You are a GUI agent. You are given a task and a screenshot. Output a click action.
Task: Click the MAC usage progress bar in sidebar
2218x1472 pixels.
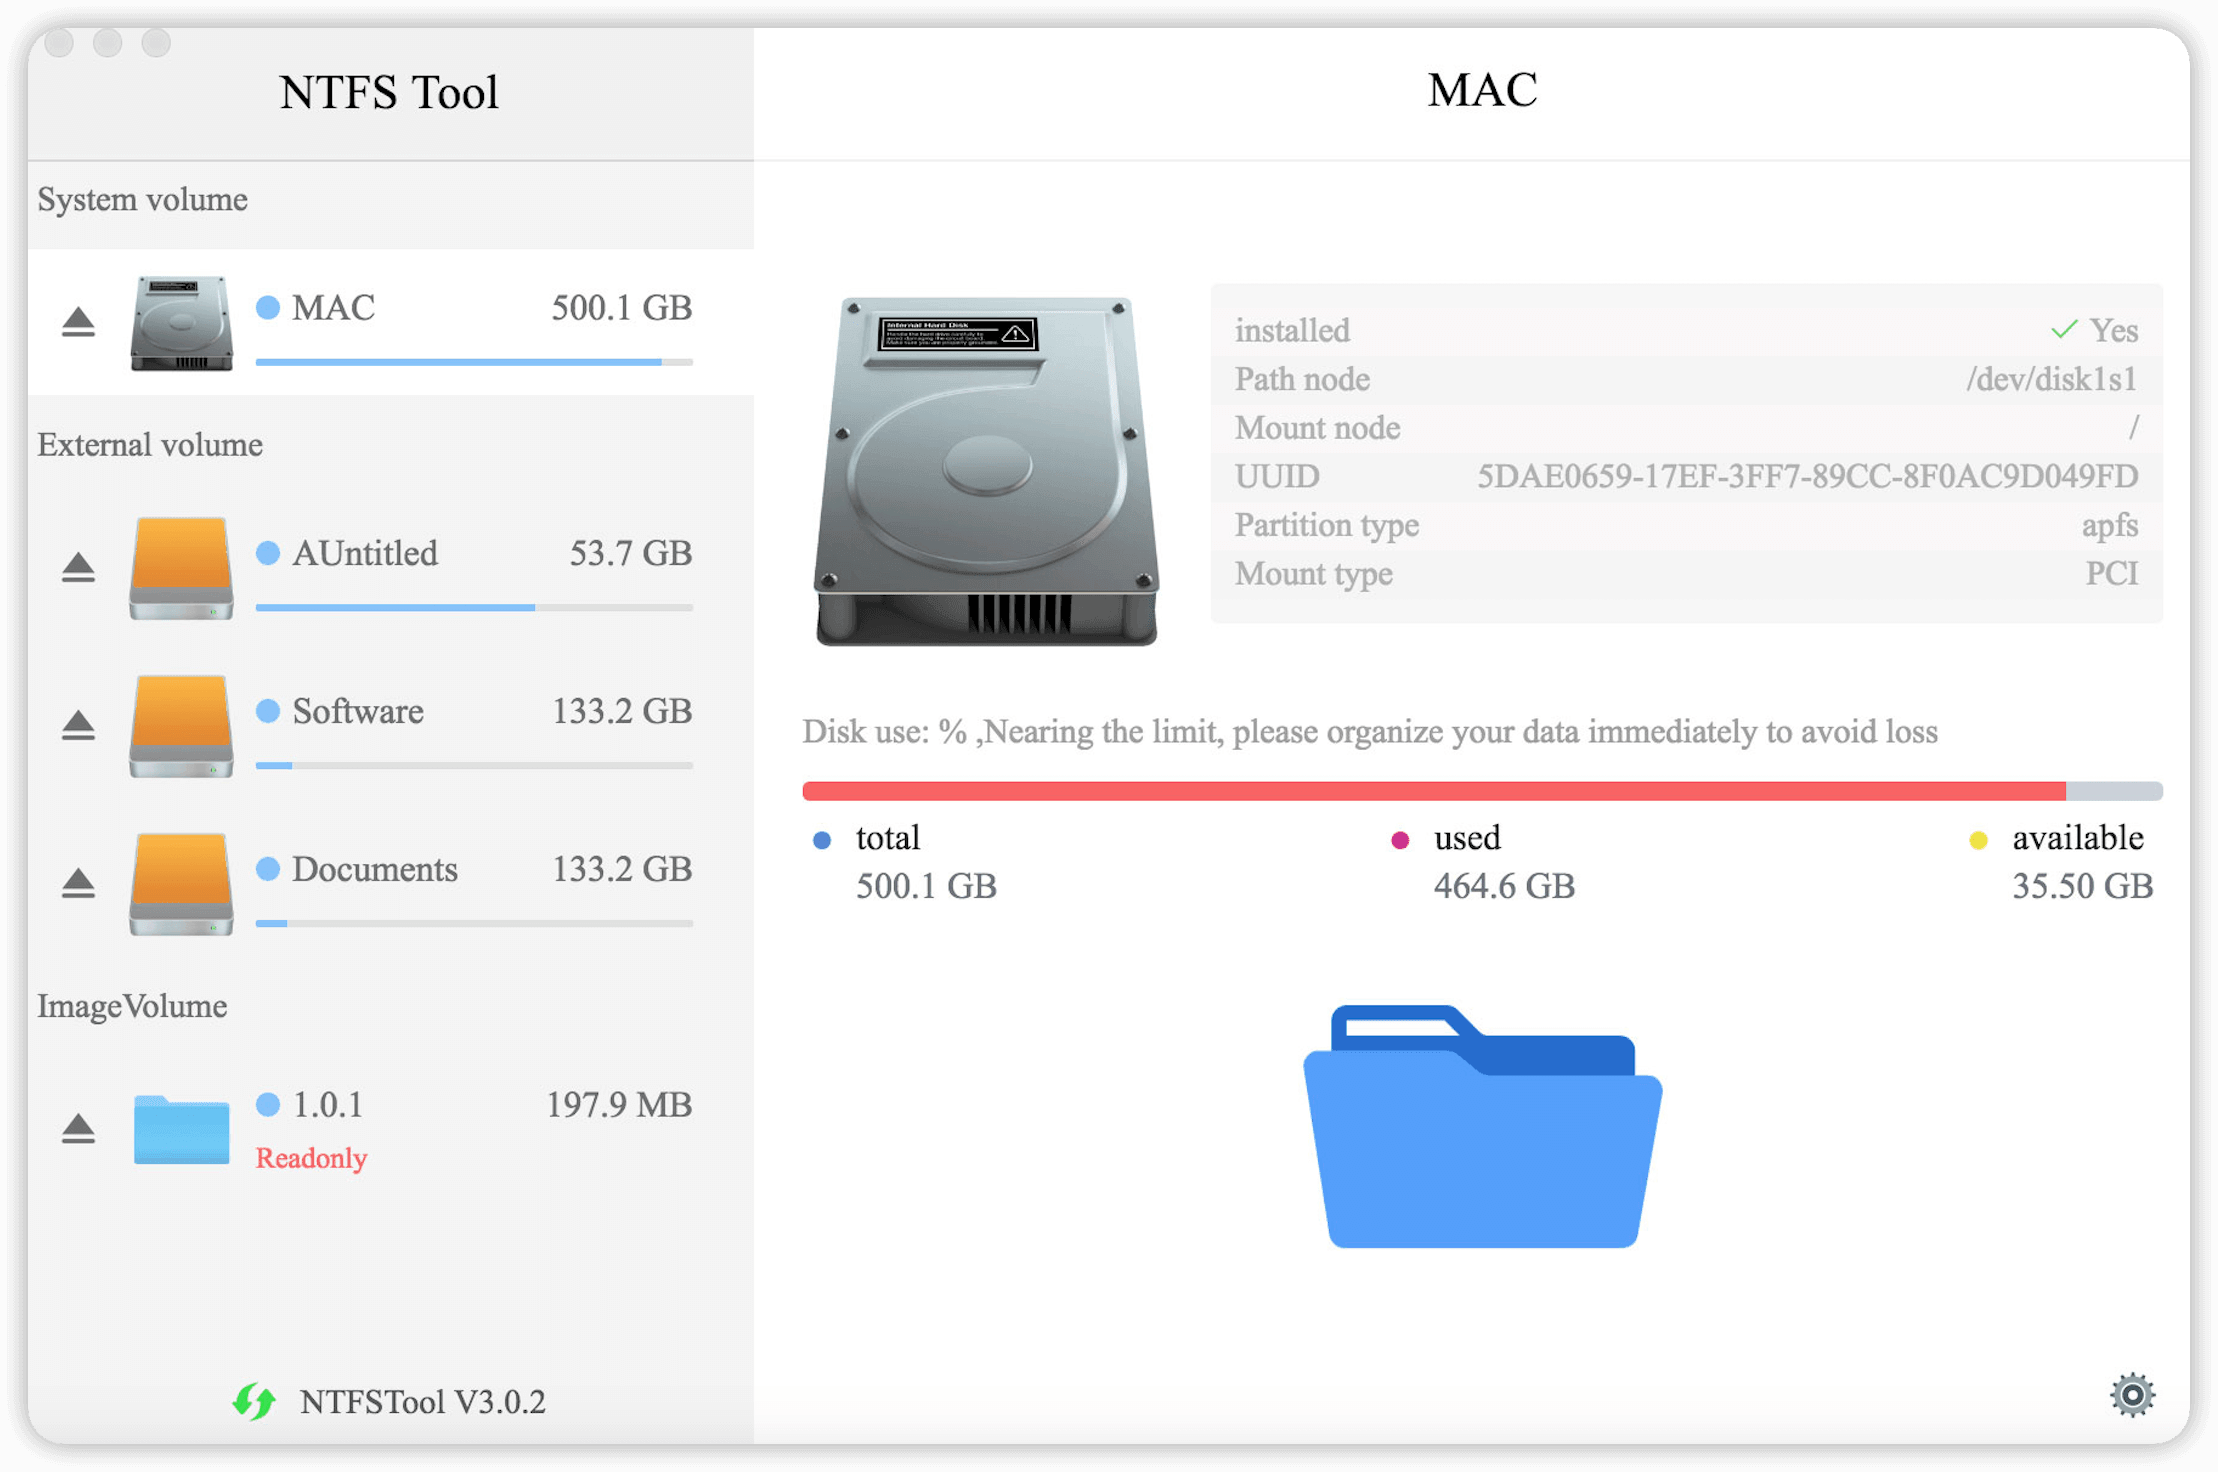click(x=474, y=362)
